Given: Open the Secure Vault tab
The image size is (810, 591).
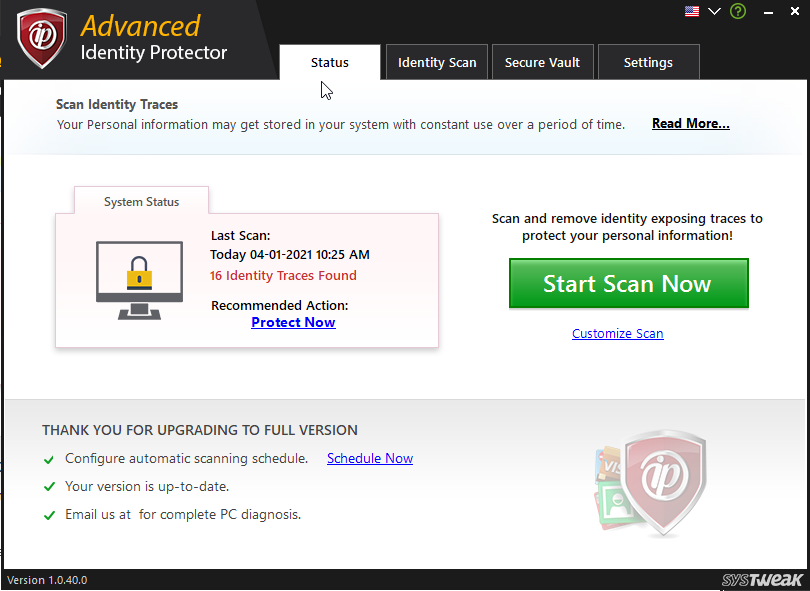Looking at the screenshot, I should point(542,61).
